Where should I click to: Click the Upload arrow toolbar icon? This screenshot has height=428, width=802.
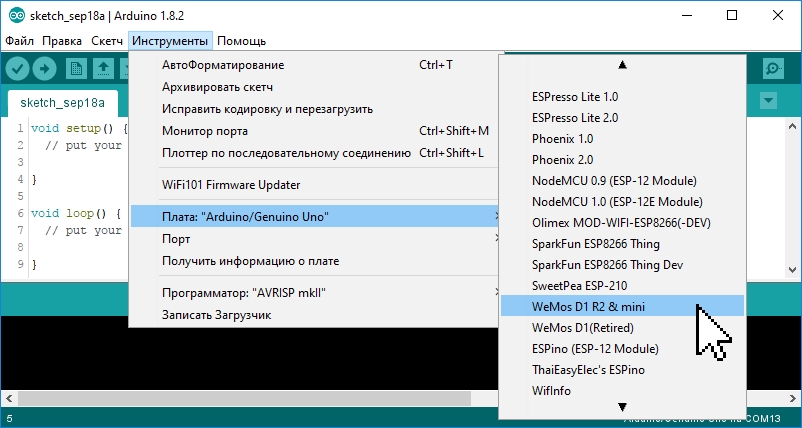(44, 69)
